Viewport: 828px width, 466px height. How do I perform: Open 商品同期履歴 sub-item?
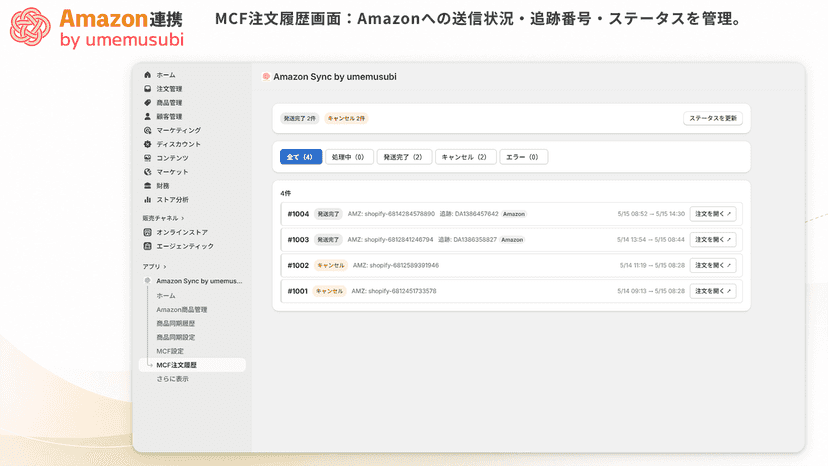tap(175, 323)
